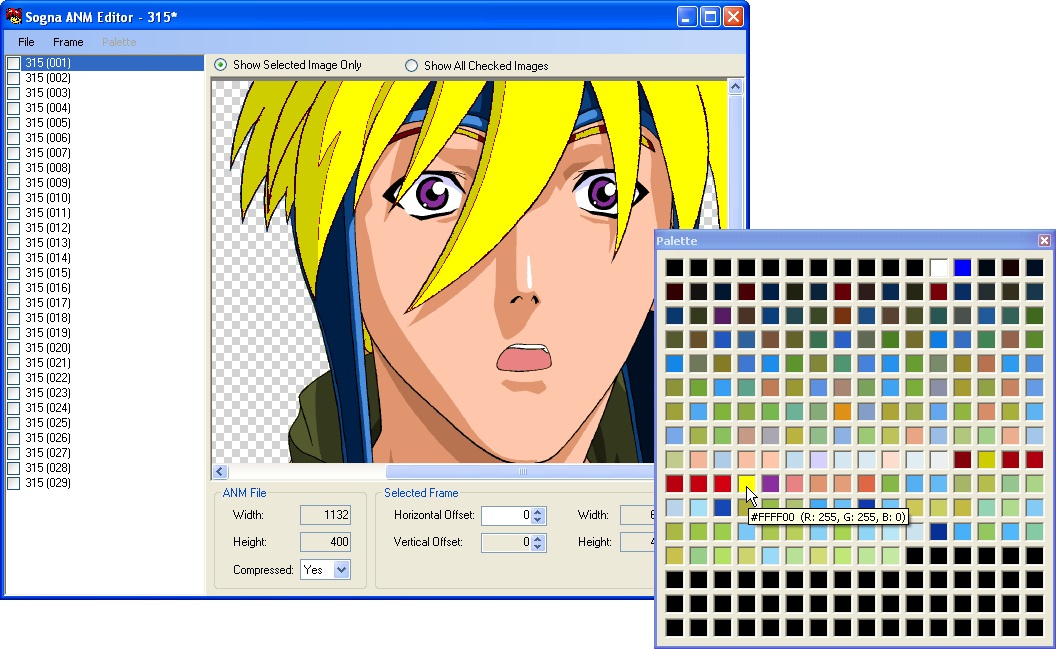Select the yellow #FFFF00 palette swatch
Viewport: 1056px width, 649px height.
click(746, 483)
